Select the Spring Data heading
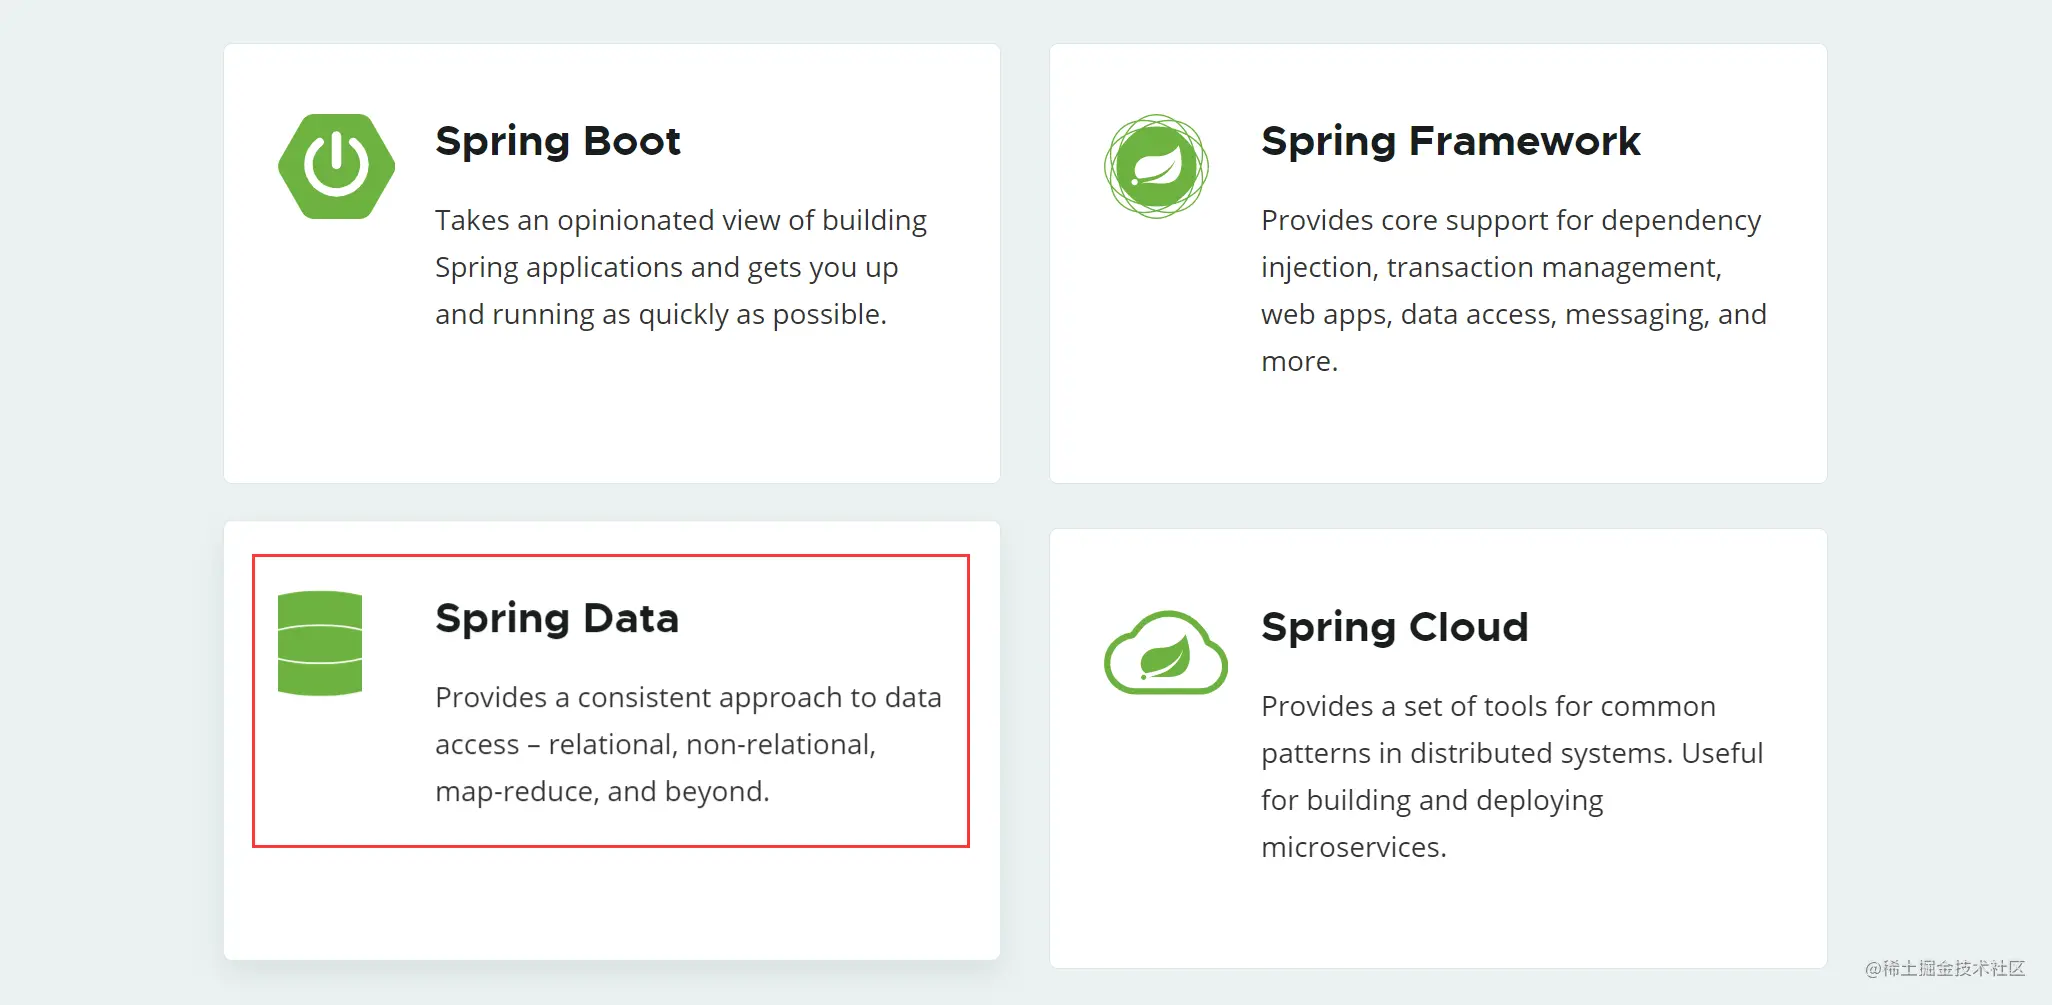This screenshot has width=2052, height=1005. click(557, 619)
